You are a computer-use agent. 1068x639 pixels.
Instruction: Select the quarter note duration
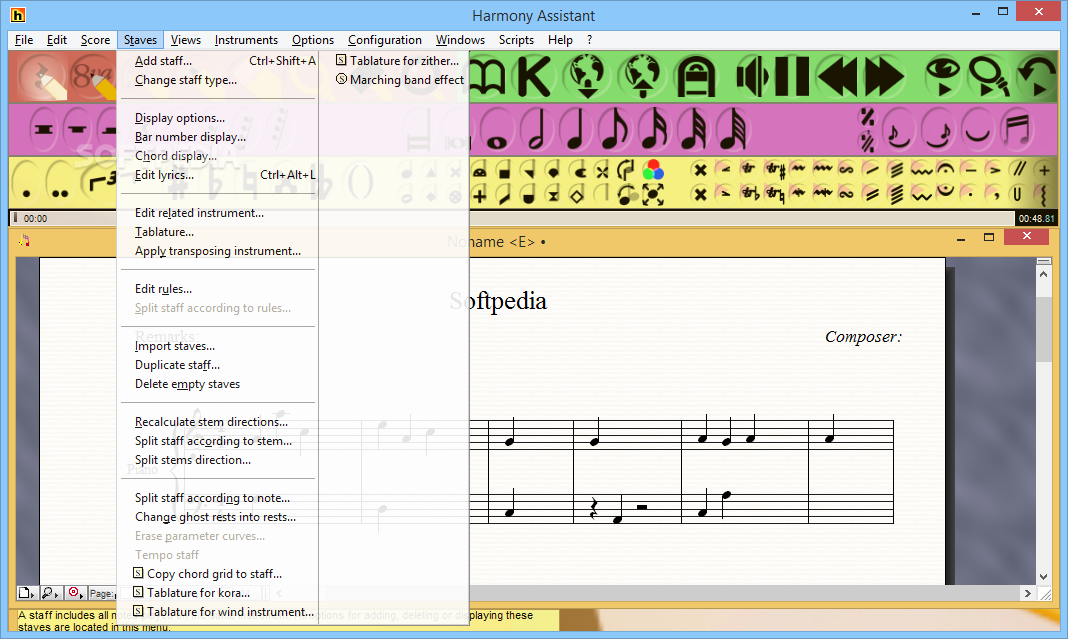coord(576,129)
